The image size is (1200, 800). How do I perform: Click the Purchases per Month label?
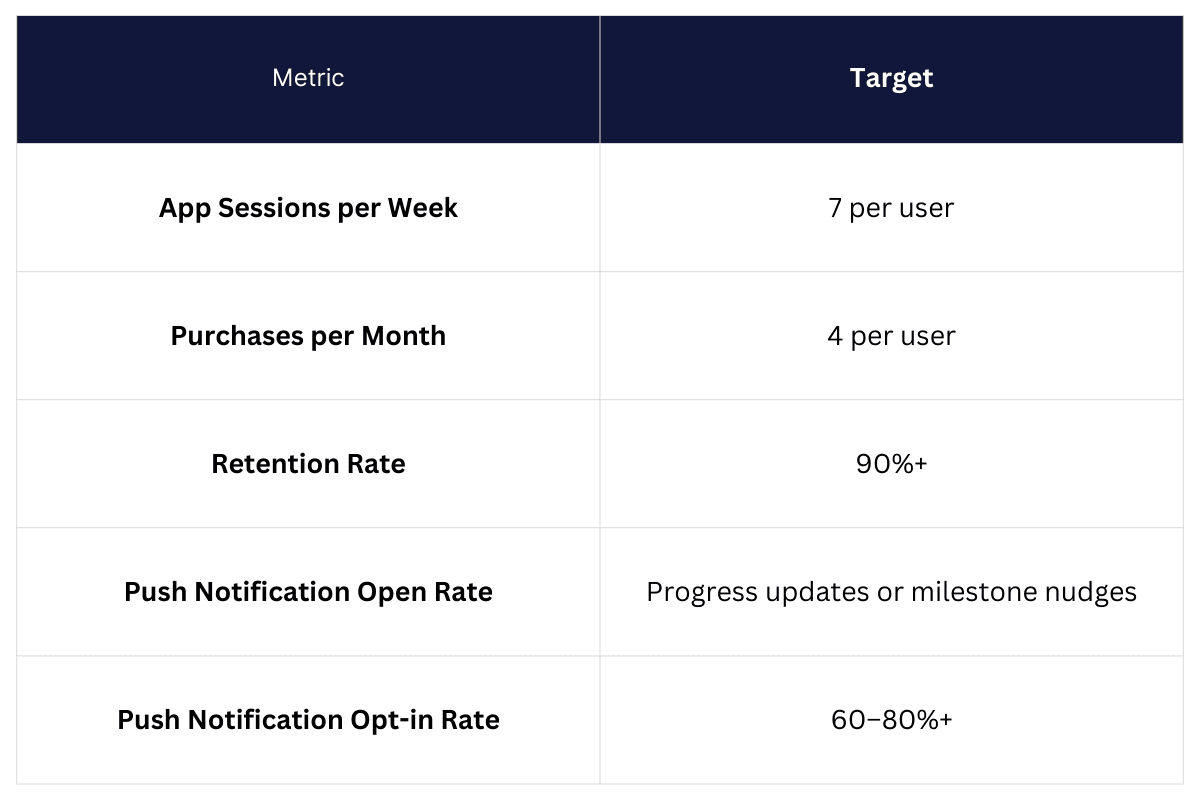(x=308, y=336)
